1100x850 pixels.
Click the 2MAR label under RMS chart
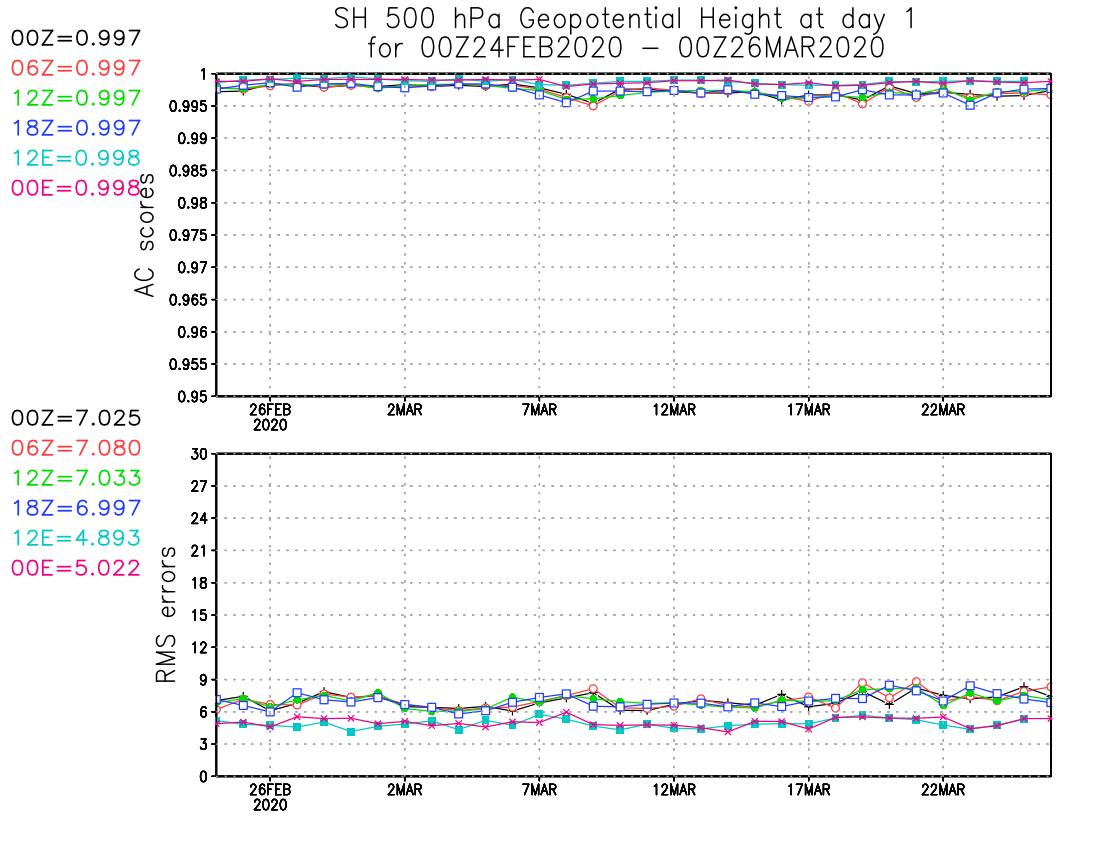point(405,790)
